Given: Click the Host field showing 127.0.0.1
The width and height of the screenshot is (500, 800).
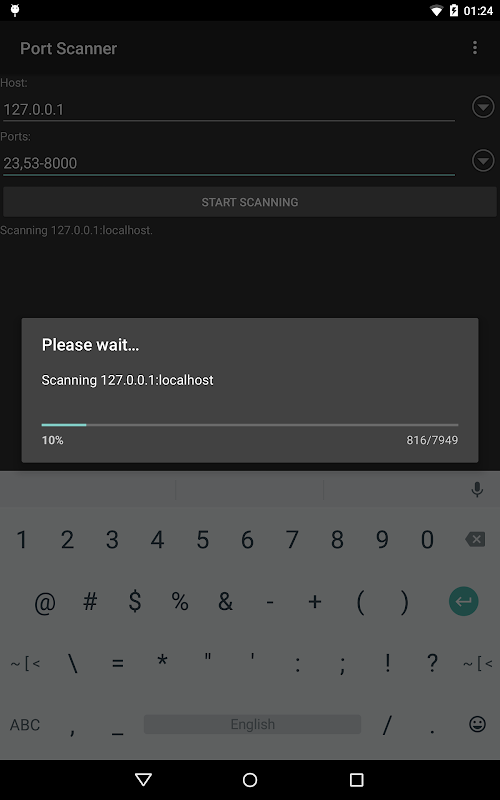Looking at the screenshot, I should pos(229,109).
